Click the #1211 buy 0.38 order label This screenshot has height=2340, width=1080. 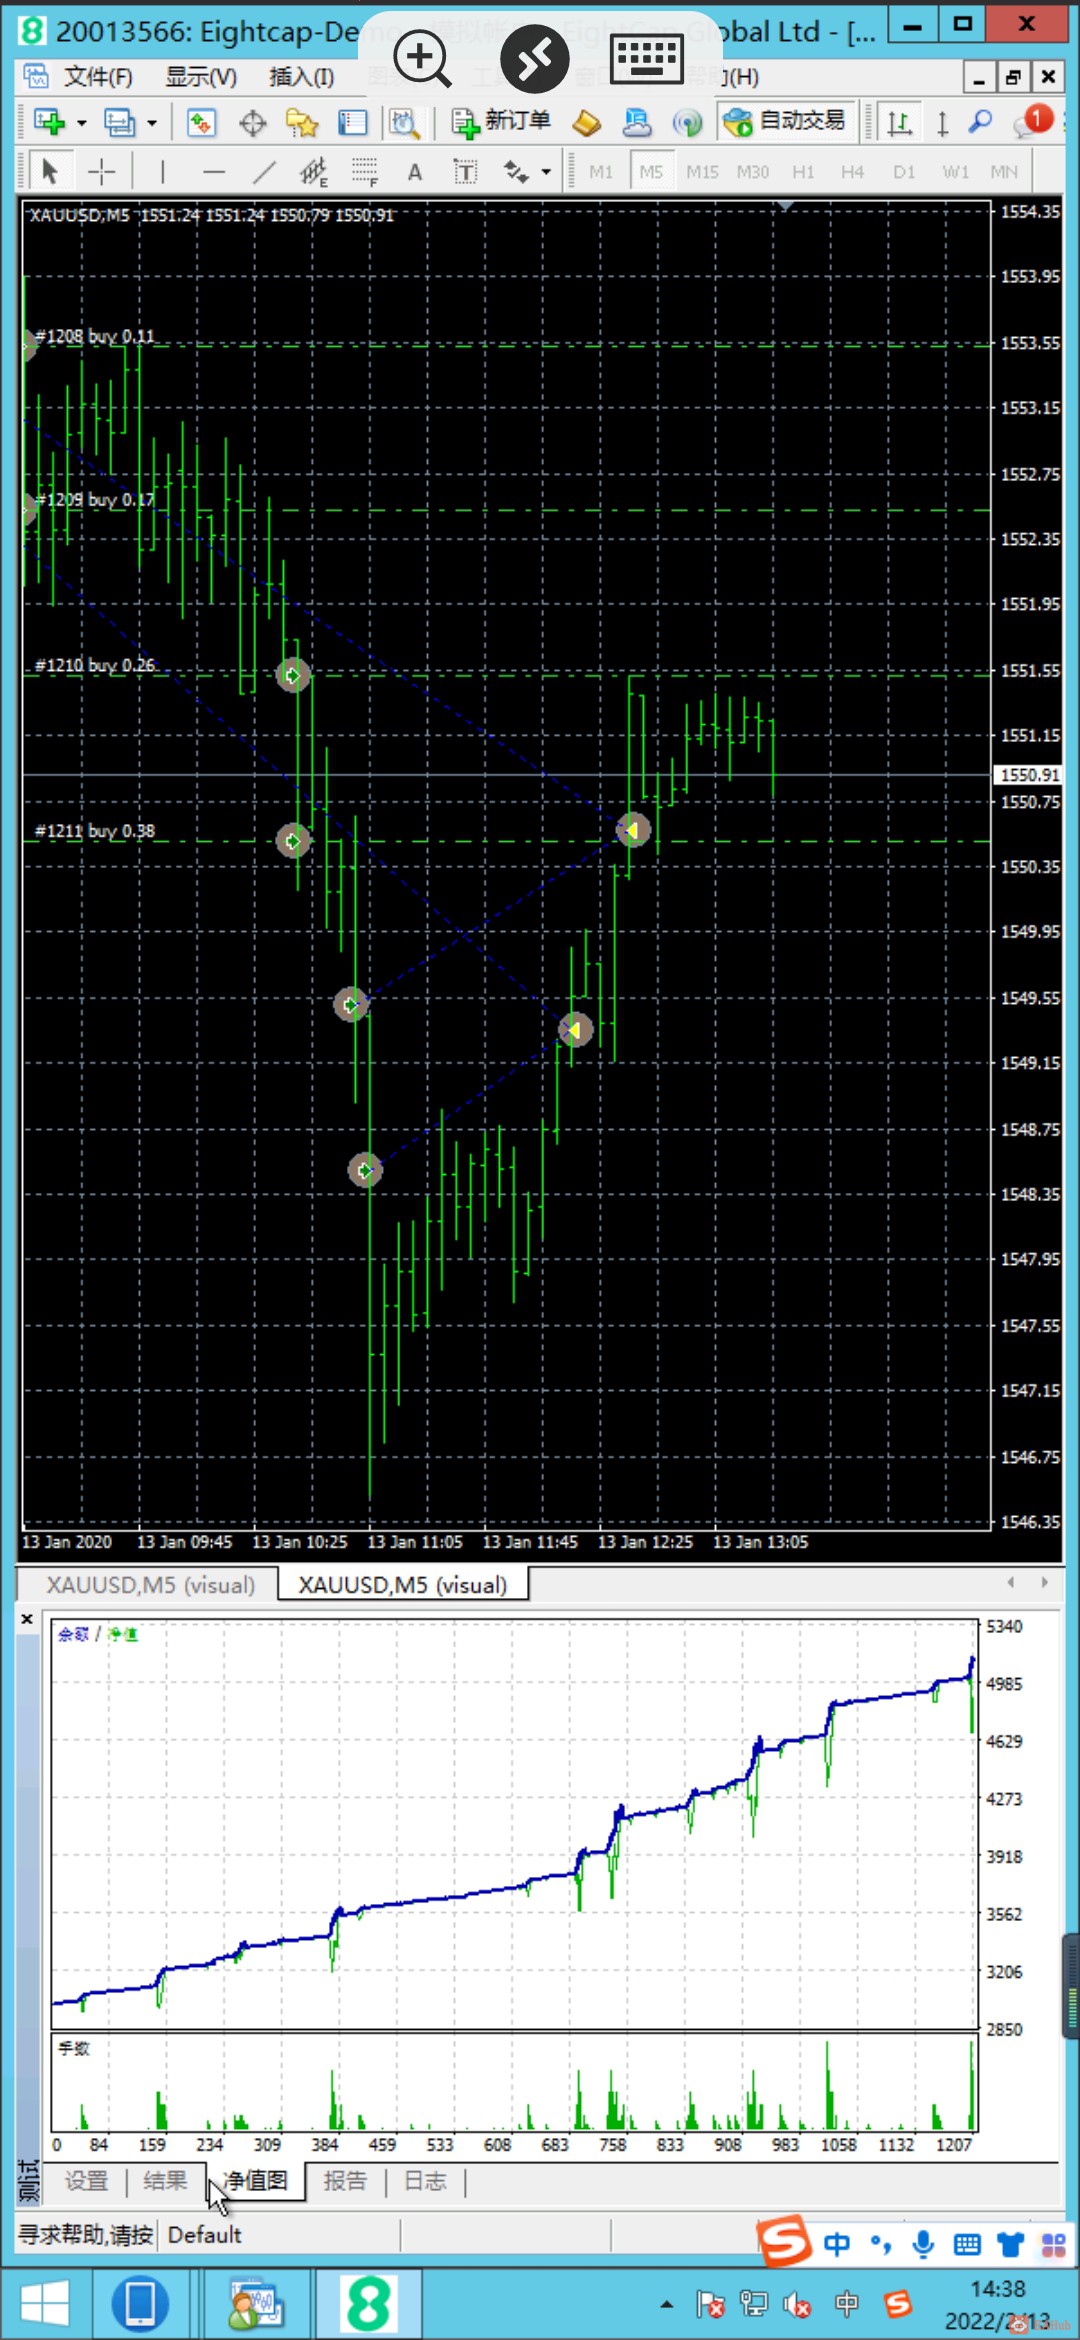coord(95,831)
